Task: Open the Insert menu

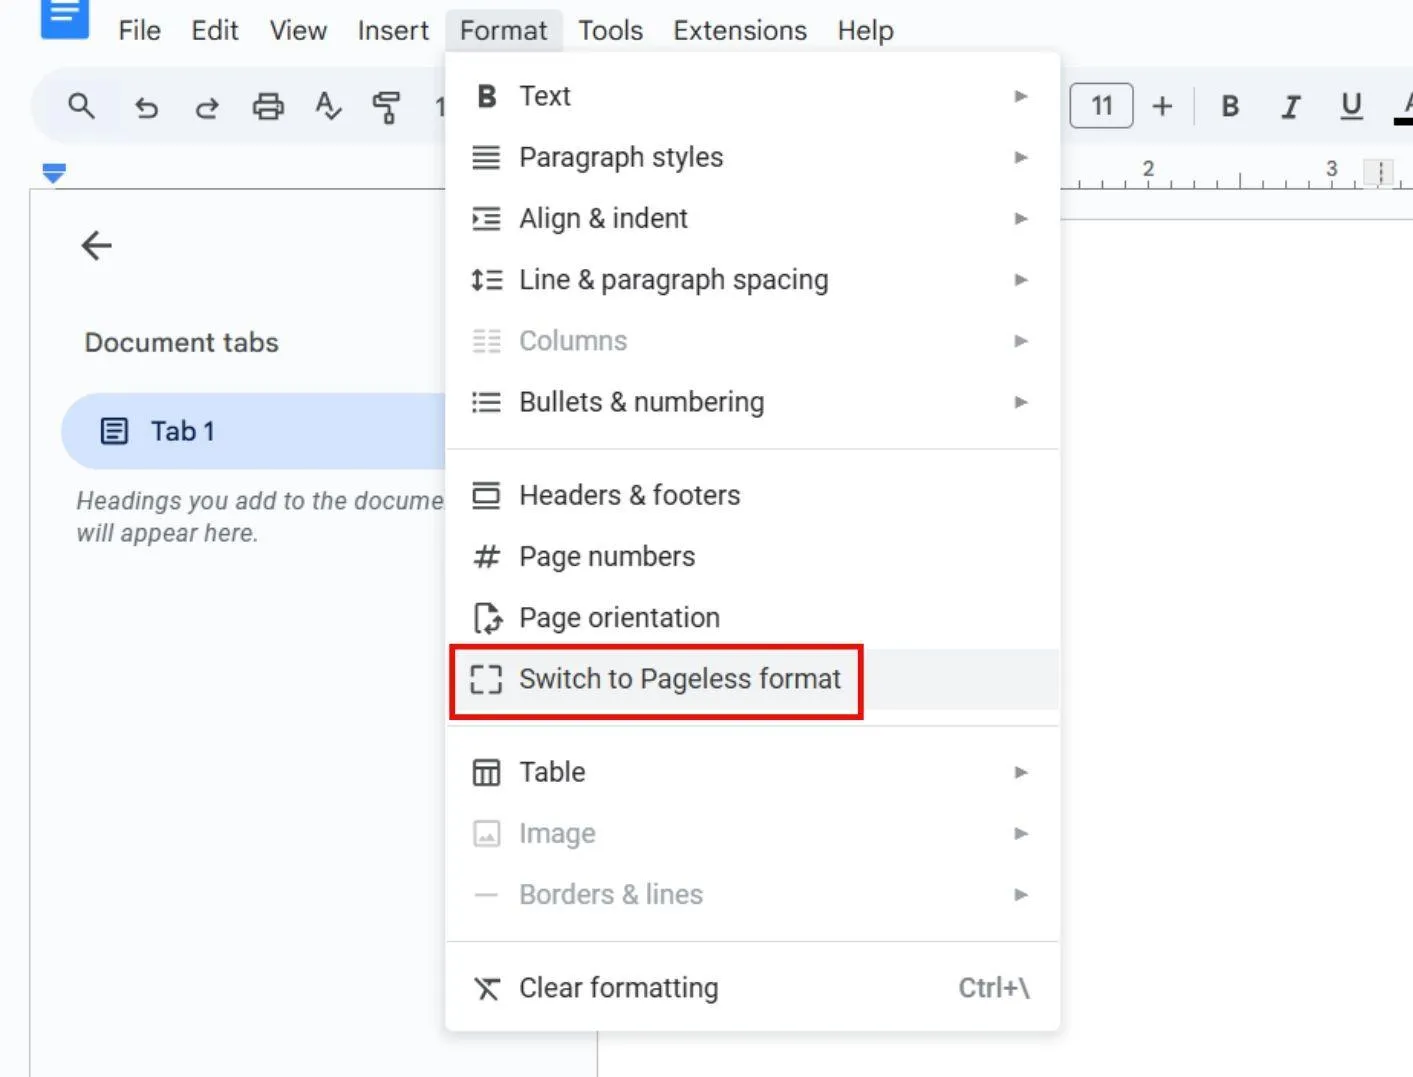Action: [393, 31]
